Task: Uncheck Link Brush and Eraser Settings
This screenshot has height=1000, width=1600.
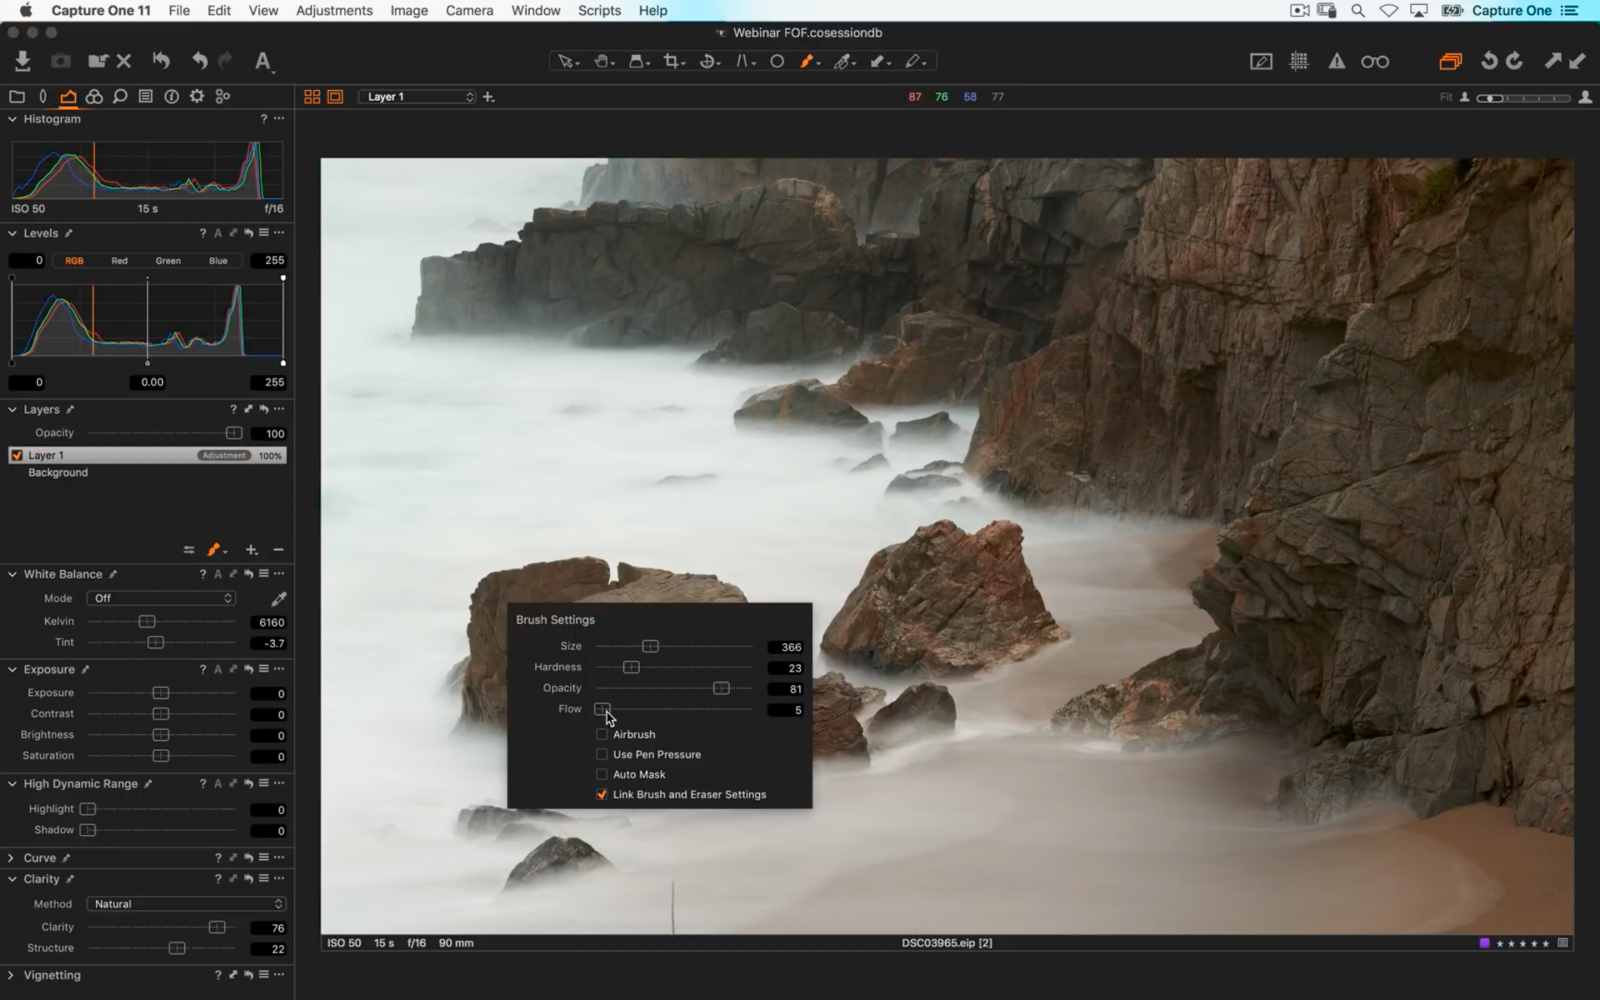Action: [x=601, y=794]
